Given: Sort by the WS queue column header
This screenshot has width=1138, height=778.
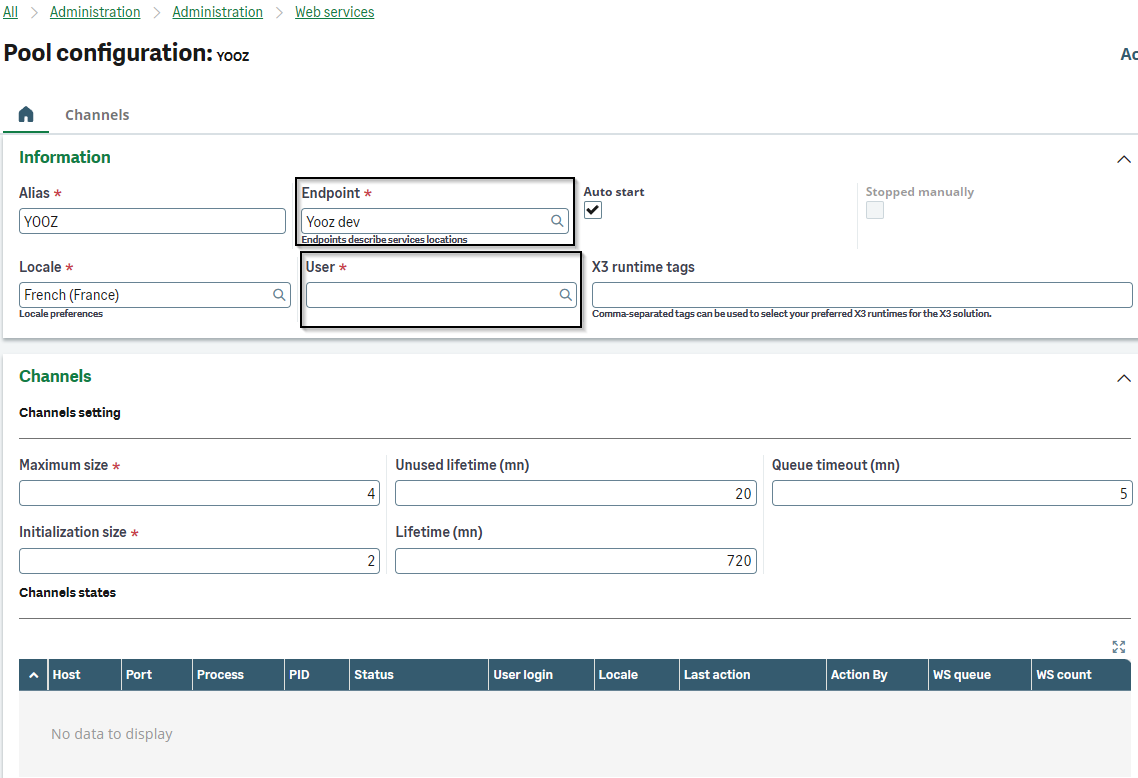Looking at the screenshot, I should pos(980,675).
